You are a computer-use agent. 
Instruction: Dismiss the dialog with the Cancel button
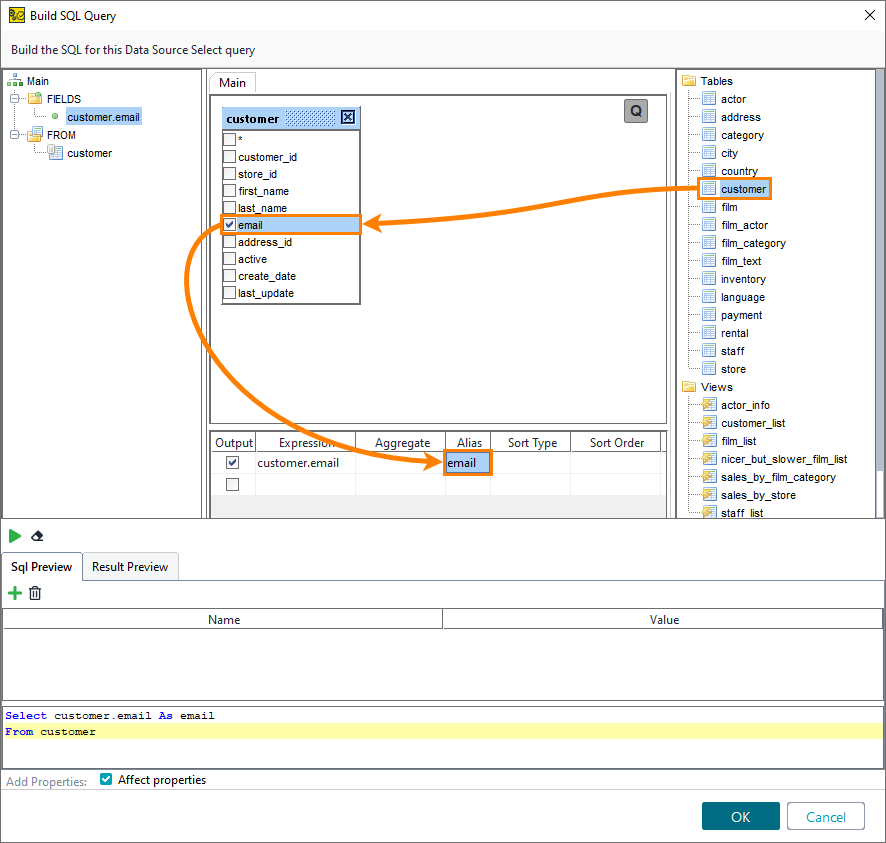coord(826,815)
